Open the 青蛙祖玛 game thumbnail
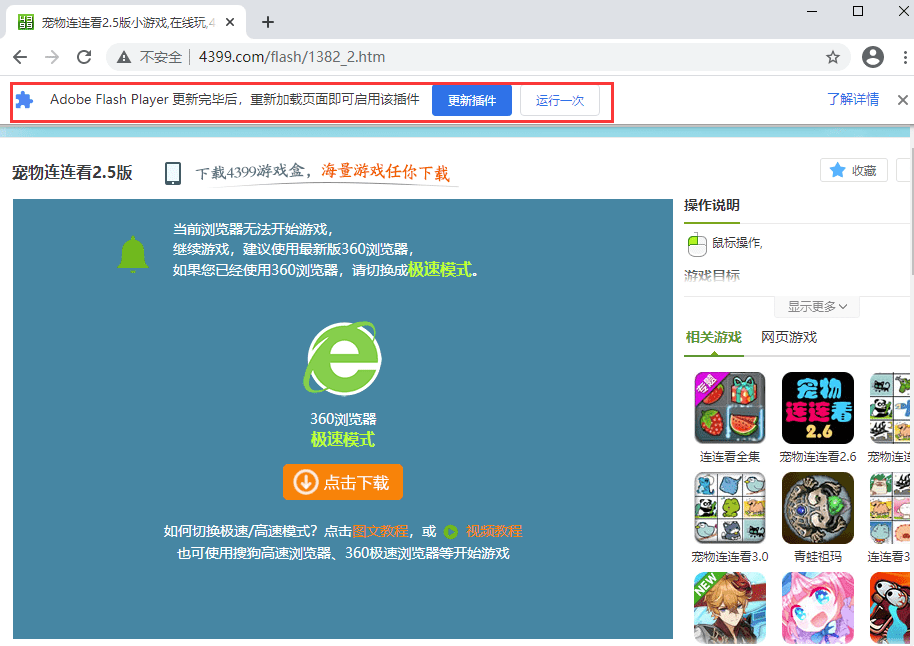This screenshot has width=914, height=646. pos(817,508)
